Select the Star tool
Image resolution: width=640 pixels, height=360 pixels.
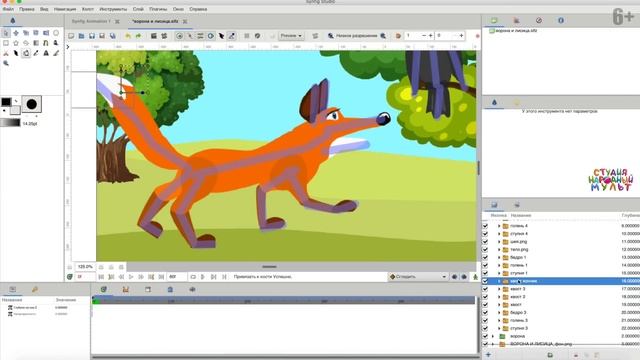[16, 43]
